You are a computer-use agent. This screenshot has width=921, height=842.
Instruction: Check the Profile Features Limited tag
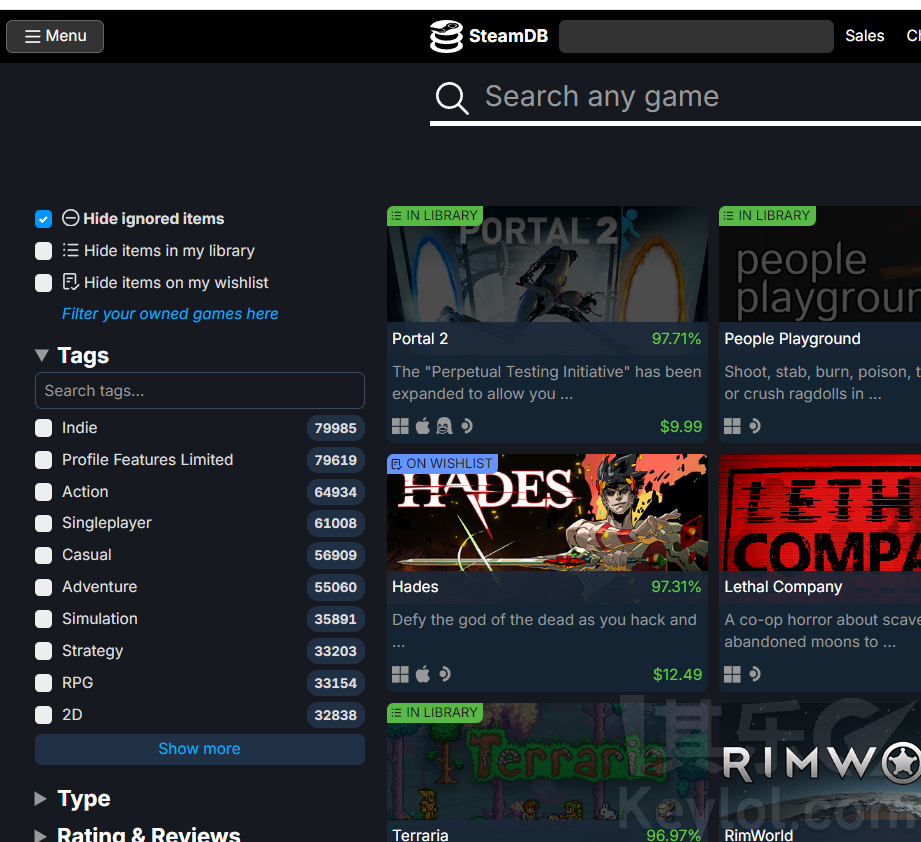click(43, 460)
